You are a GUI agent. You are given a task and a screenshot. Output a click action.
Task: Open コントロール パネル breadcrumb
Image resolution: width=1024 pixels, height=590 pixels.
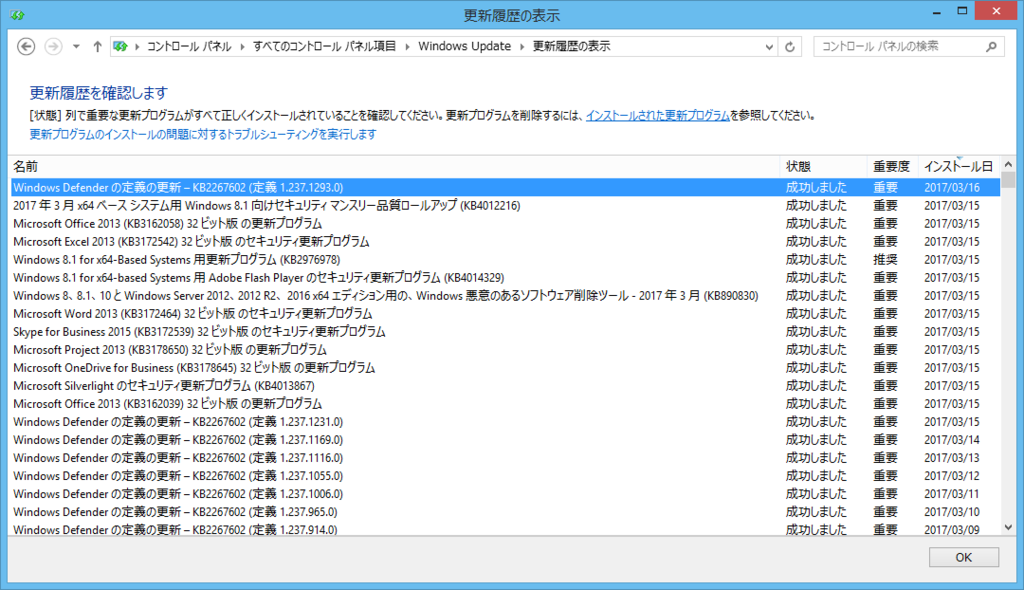189,46
